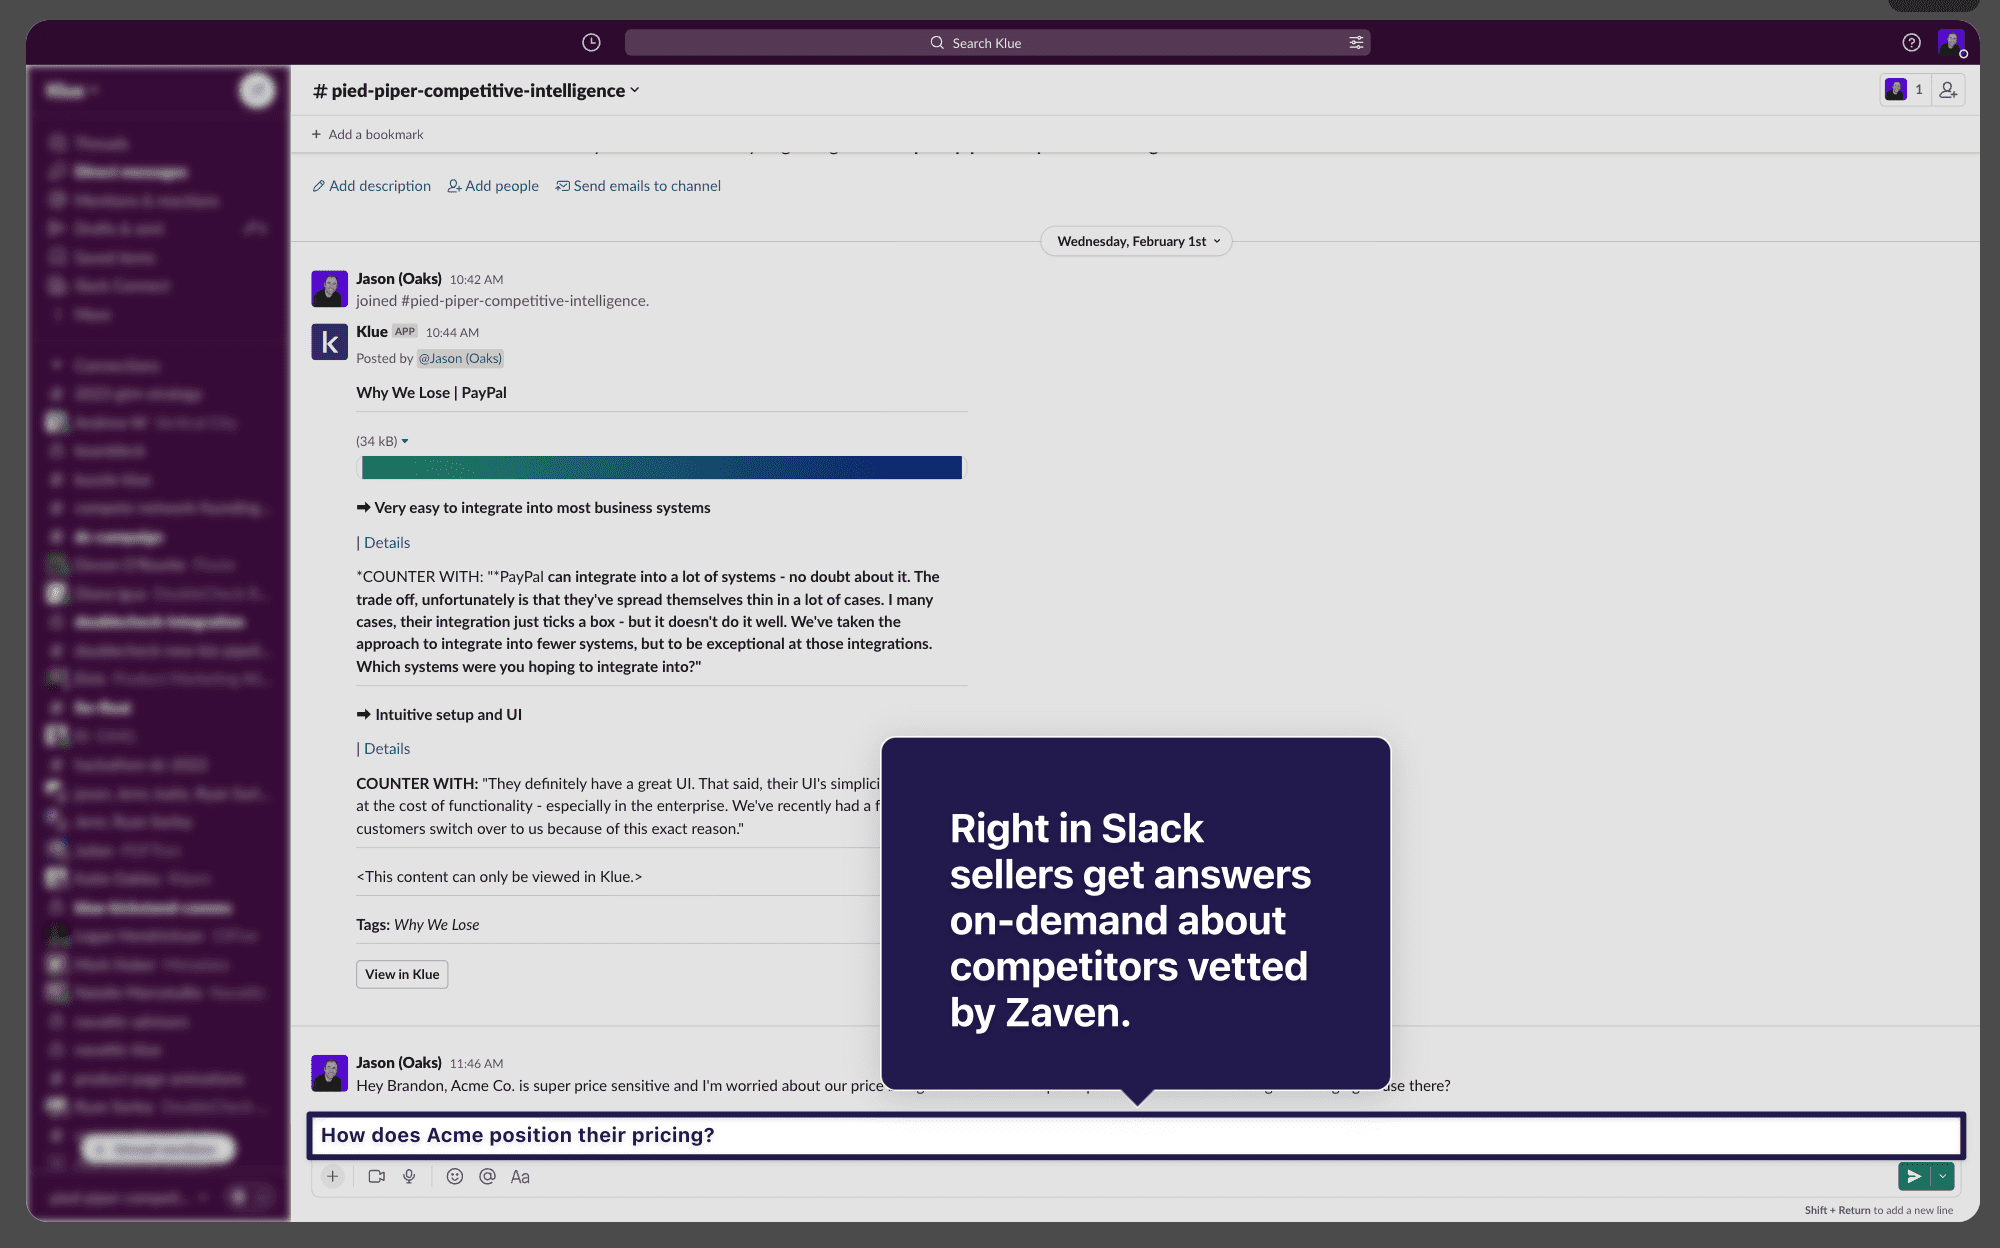
Task: Click the add people icon in header
Action: [x=1948, y=90]
